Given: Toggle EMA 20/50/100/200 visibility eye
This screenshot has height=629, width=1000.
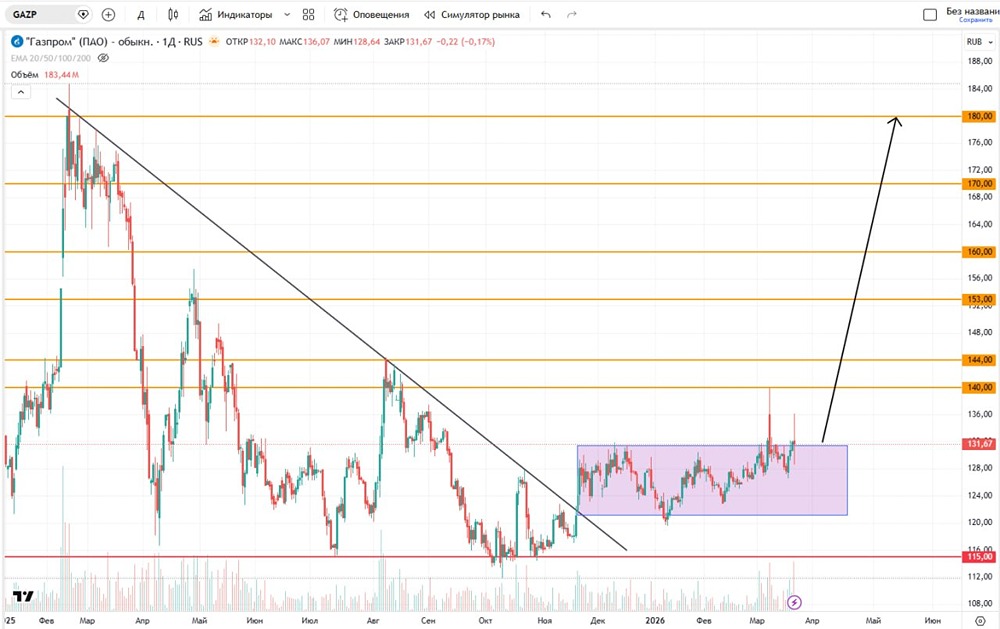Looking at the screenshot, I should [103, 58].
